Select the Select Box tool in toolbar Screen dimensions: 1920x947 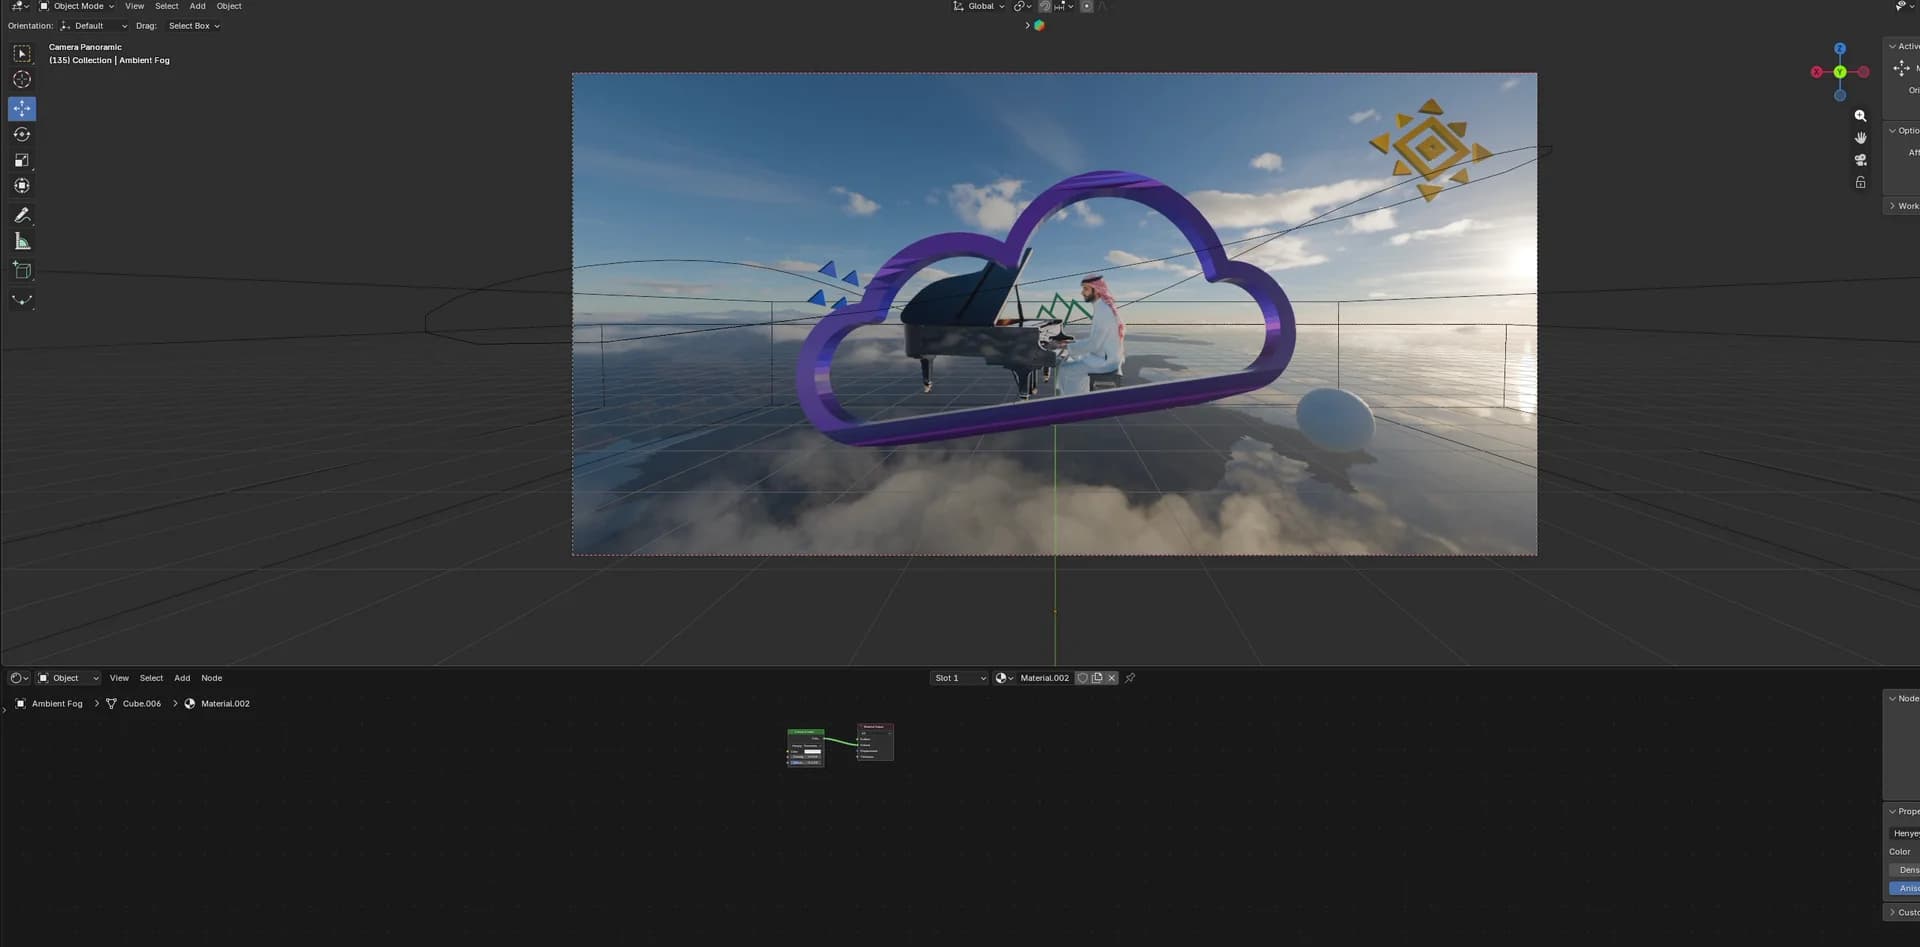point(22,53)
